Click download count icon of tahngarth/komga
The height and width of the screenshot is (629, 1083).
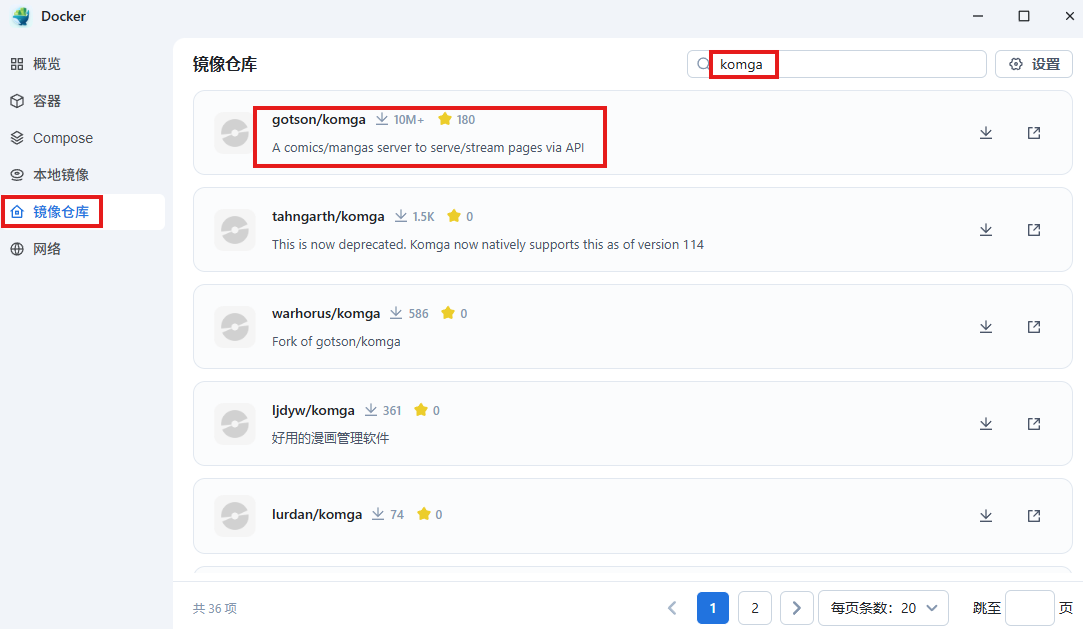pyautogui.click(x=401, y=216)
